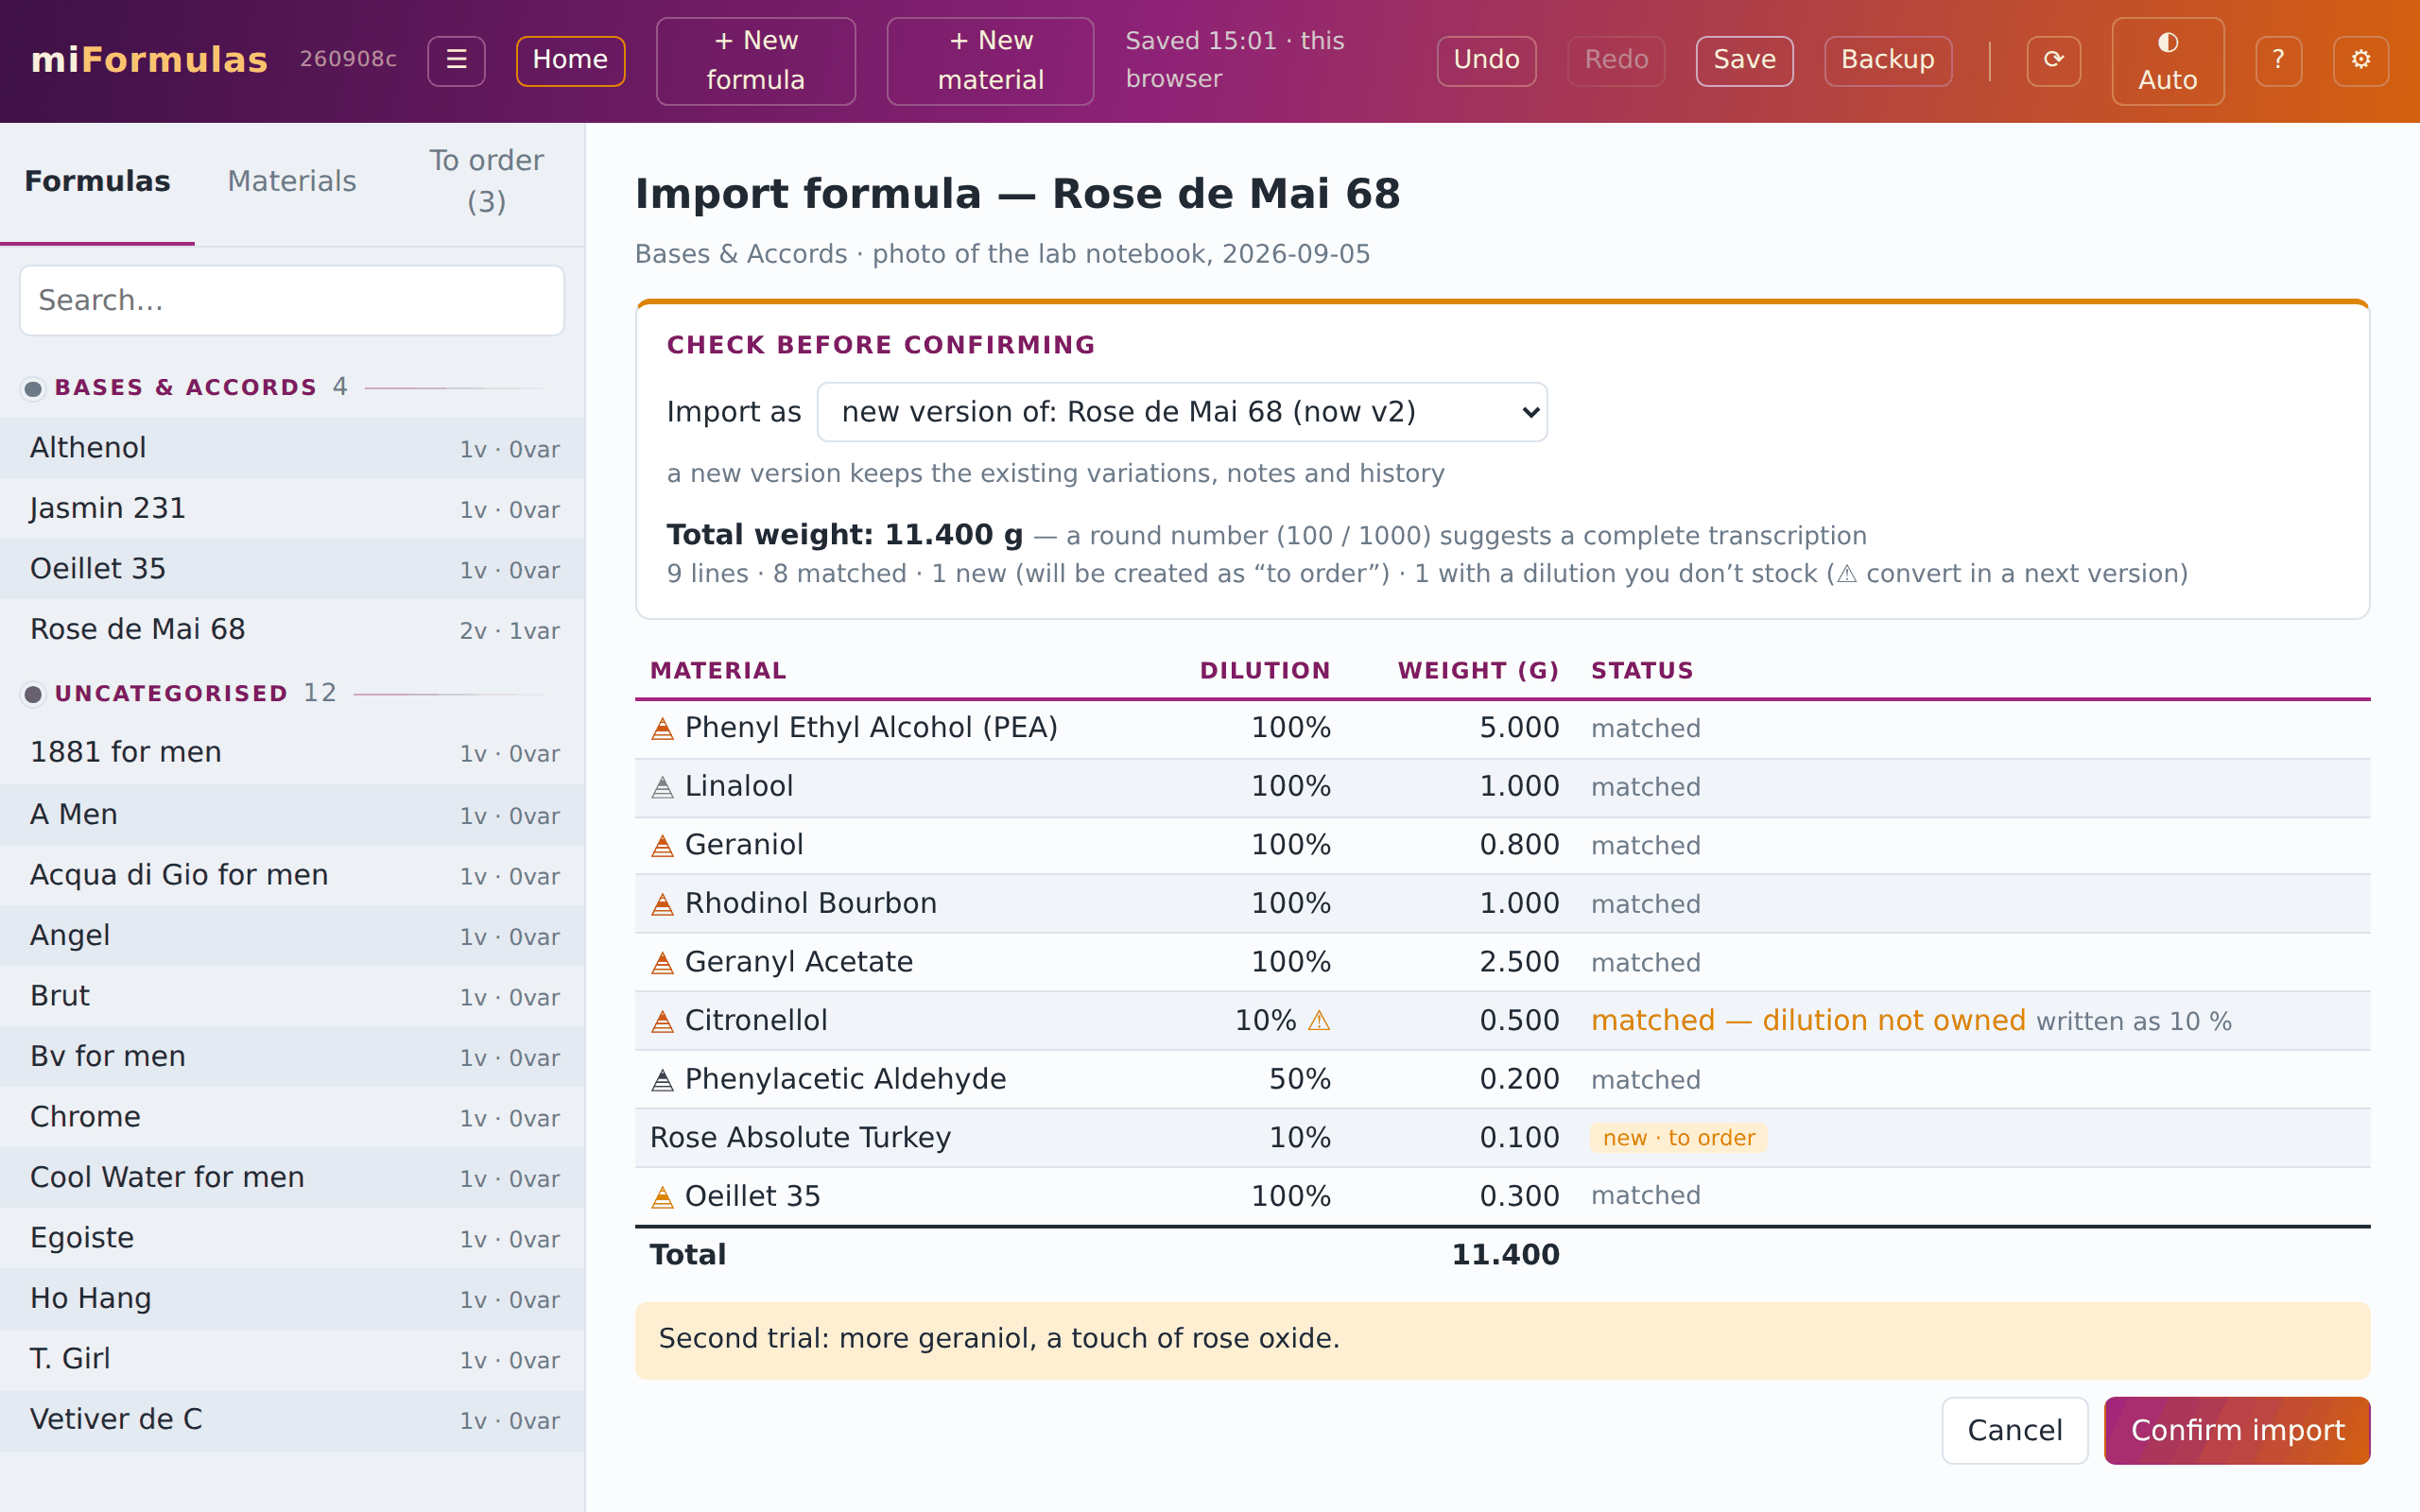
Task: Click the Save button
Action: 1744,60
